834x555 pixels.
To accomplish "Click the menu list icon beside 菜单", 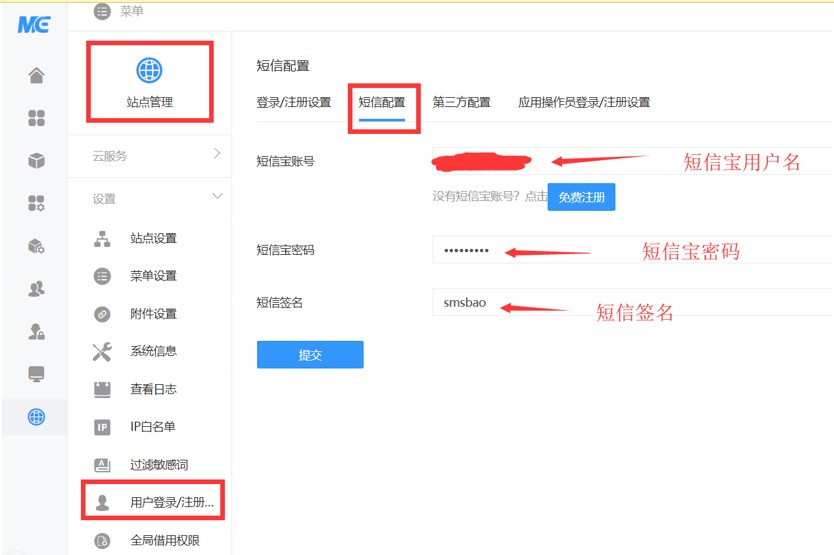I will 101,12.
